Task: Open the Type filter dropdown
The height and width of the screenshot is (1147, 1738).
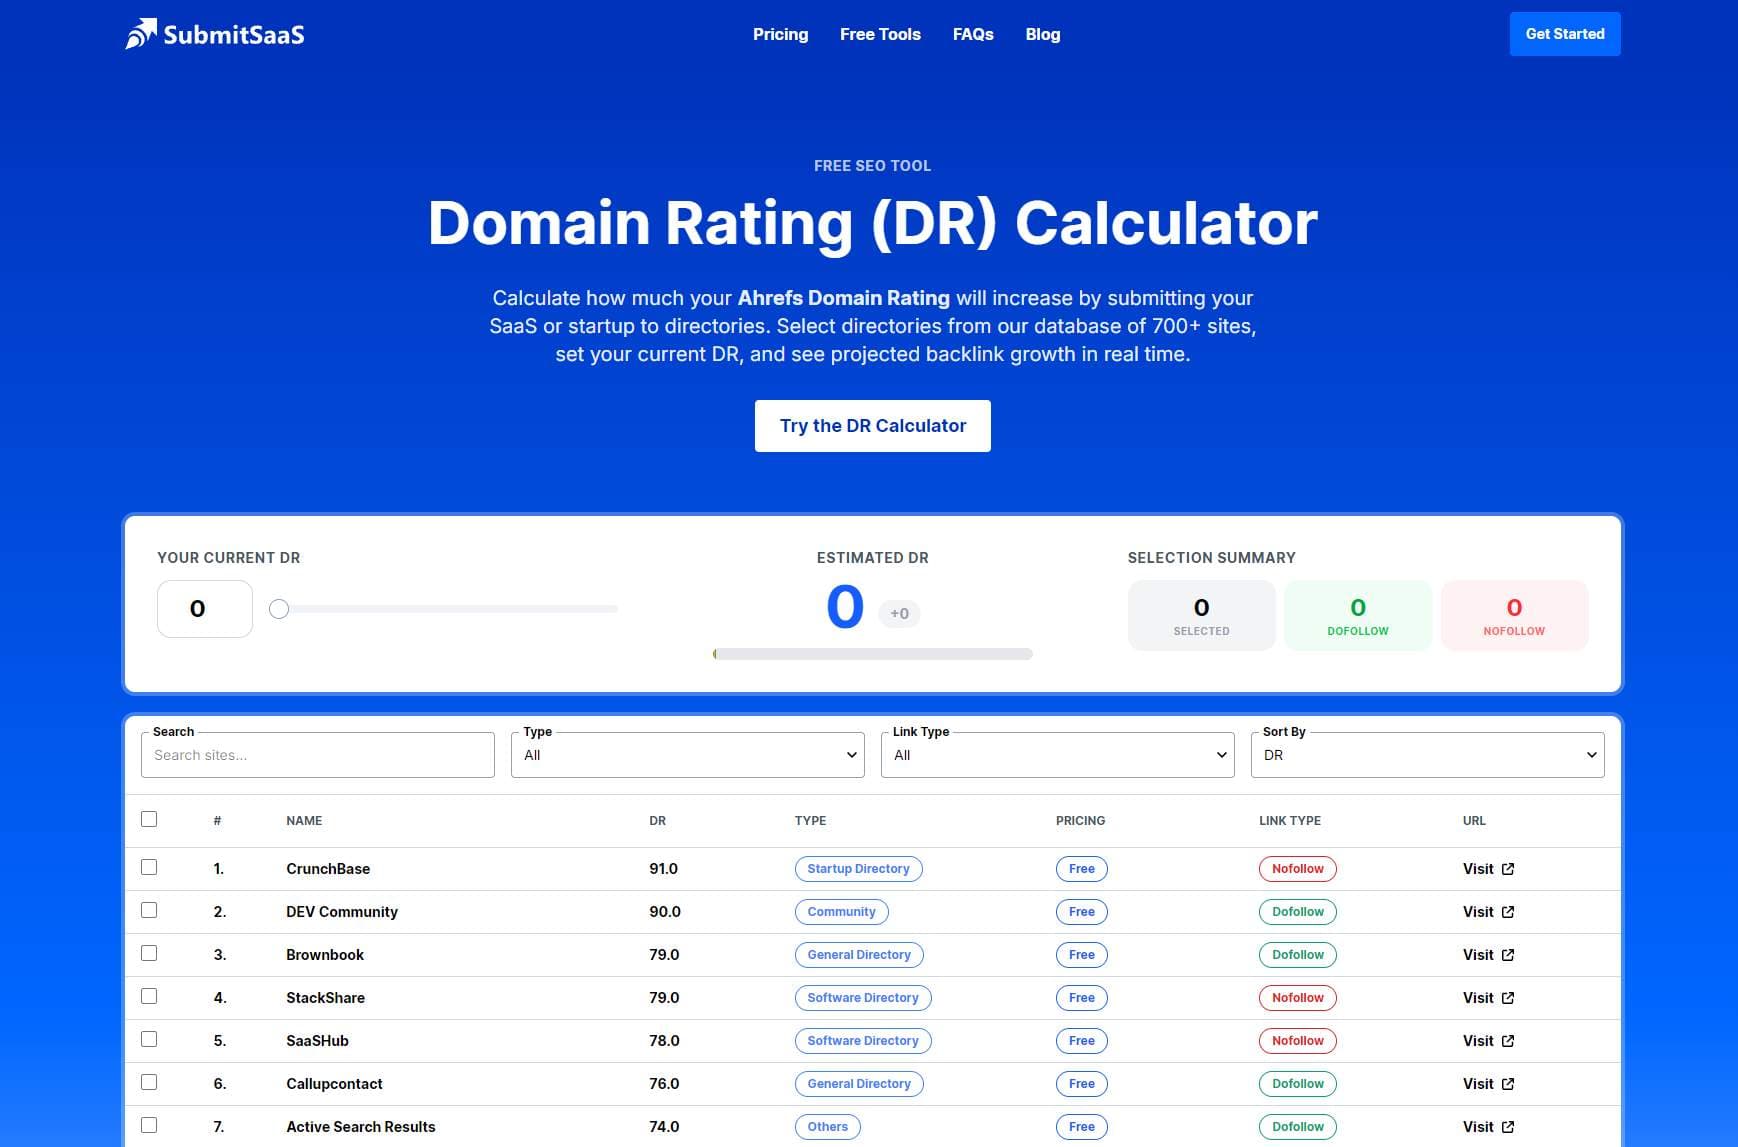Action: [687, 754]
